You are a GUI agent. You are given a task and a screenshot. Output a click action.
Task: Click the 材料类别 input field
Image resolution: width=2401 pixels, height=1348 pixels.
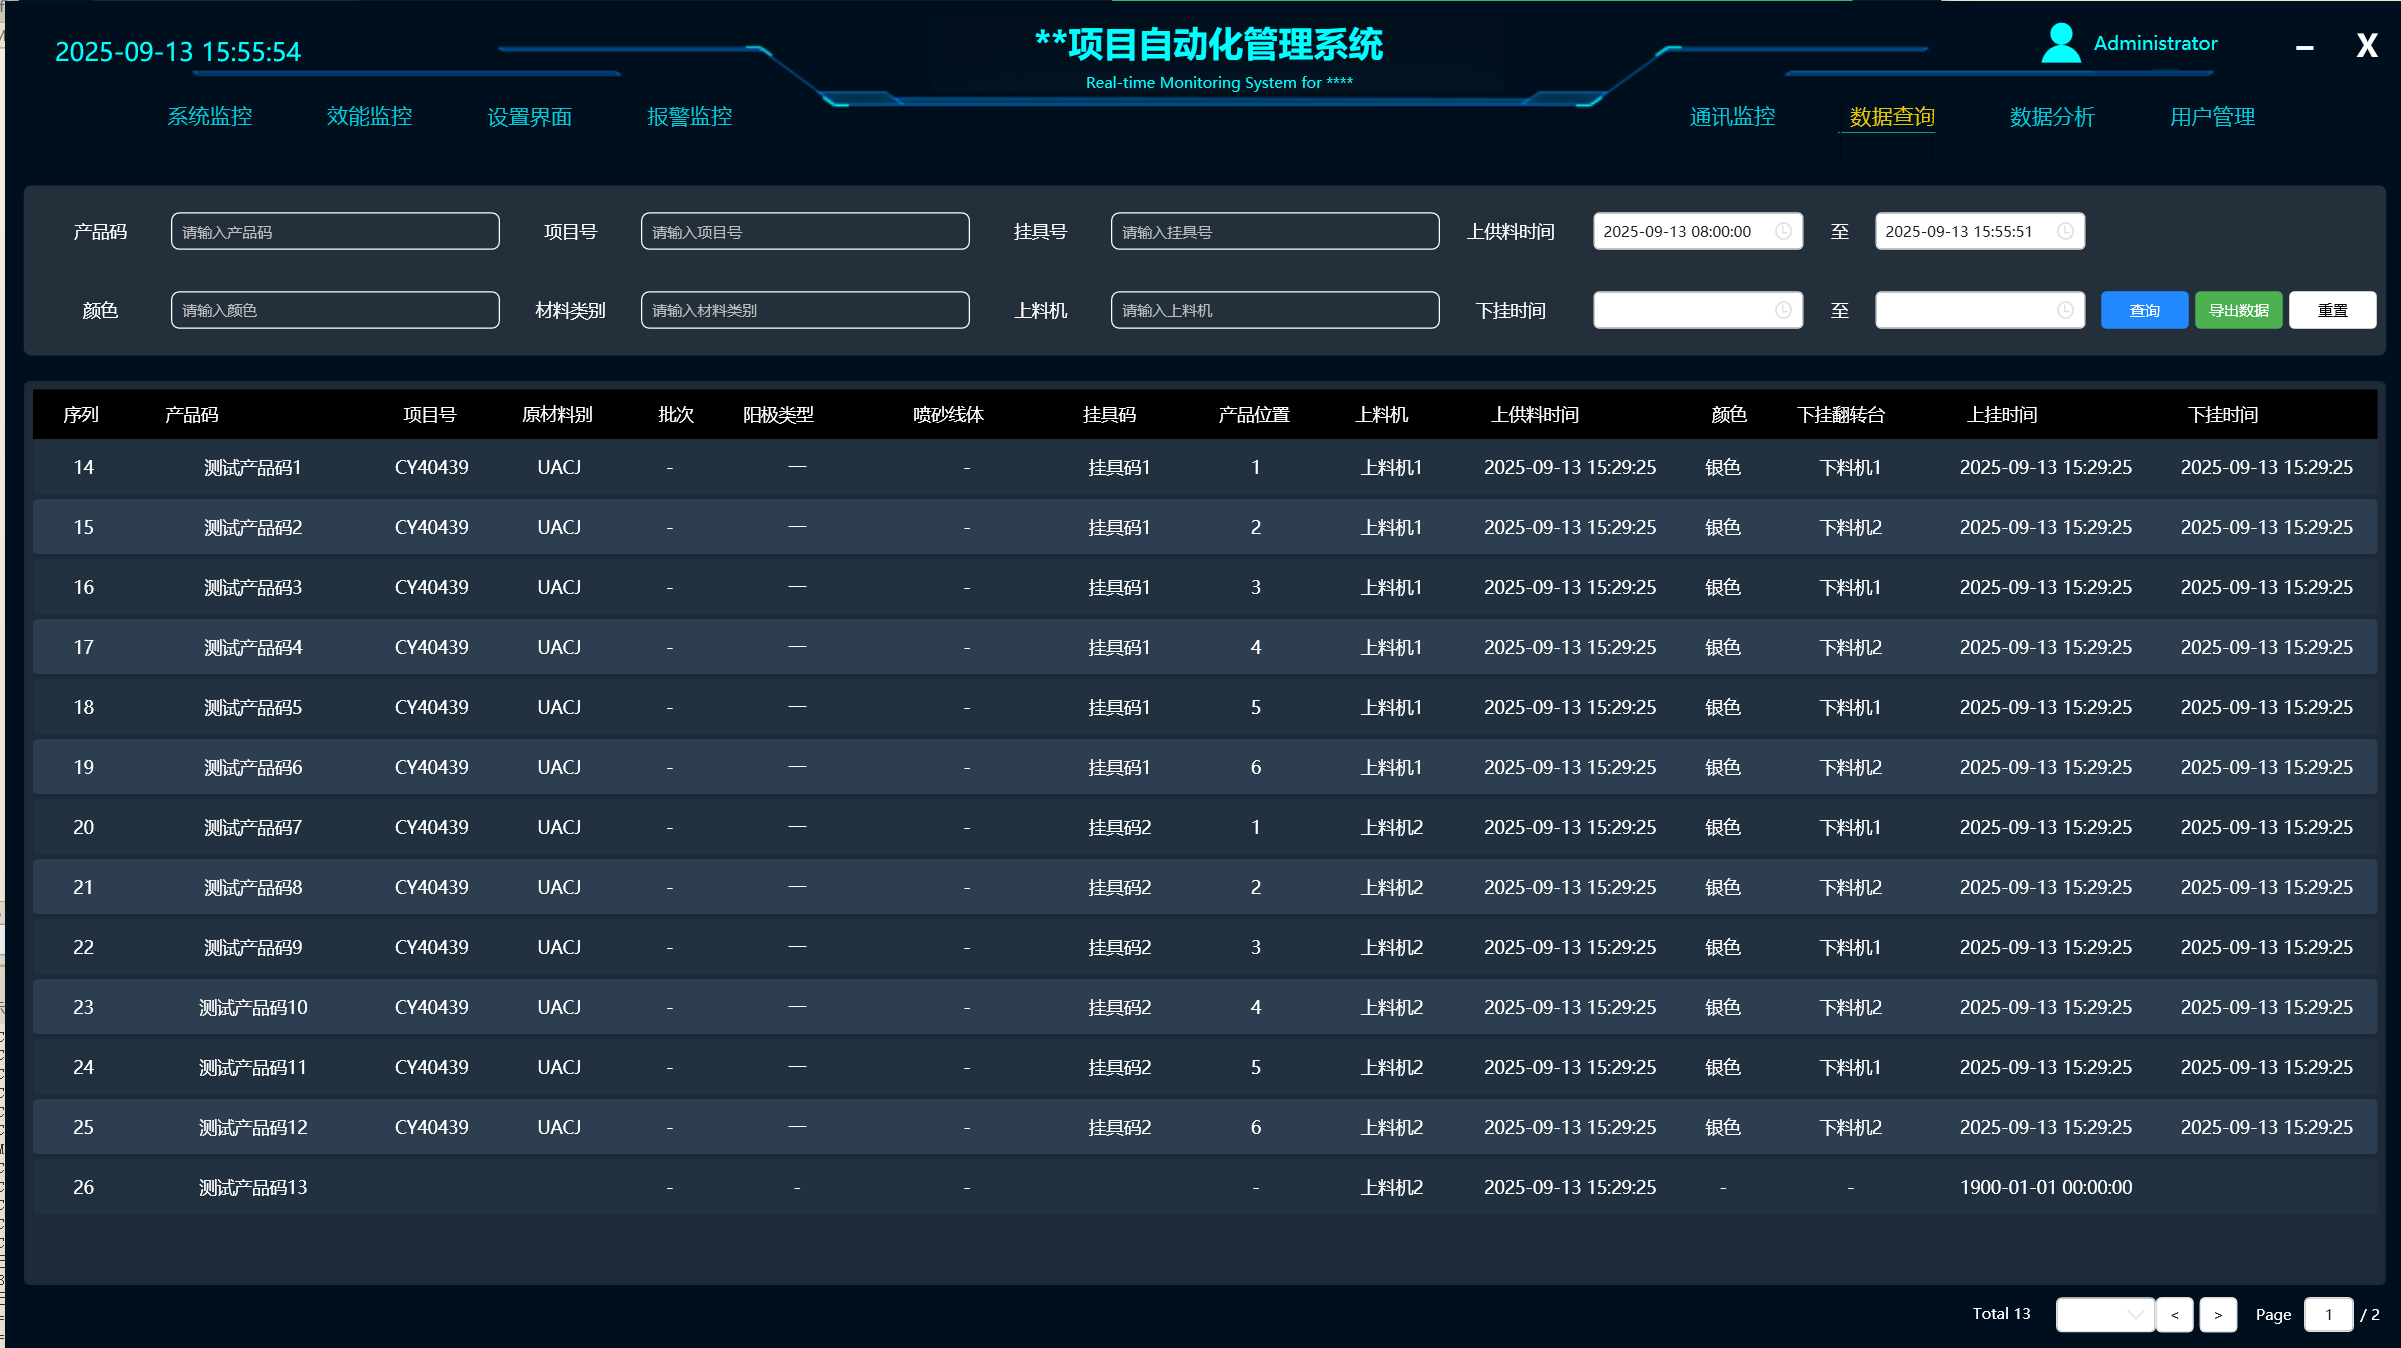pos(804,310)
